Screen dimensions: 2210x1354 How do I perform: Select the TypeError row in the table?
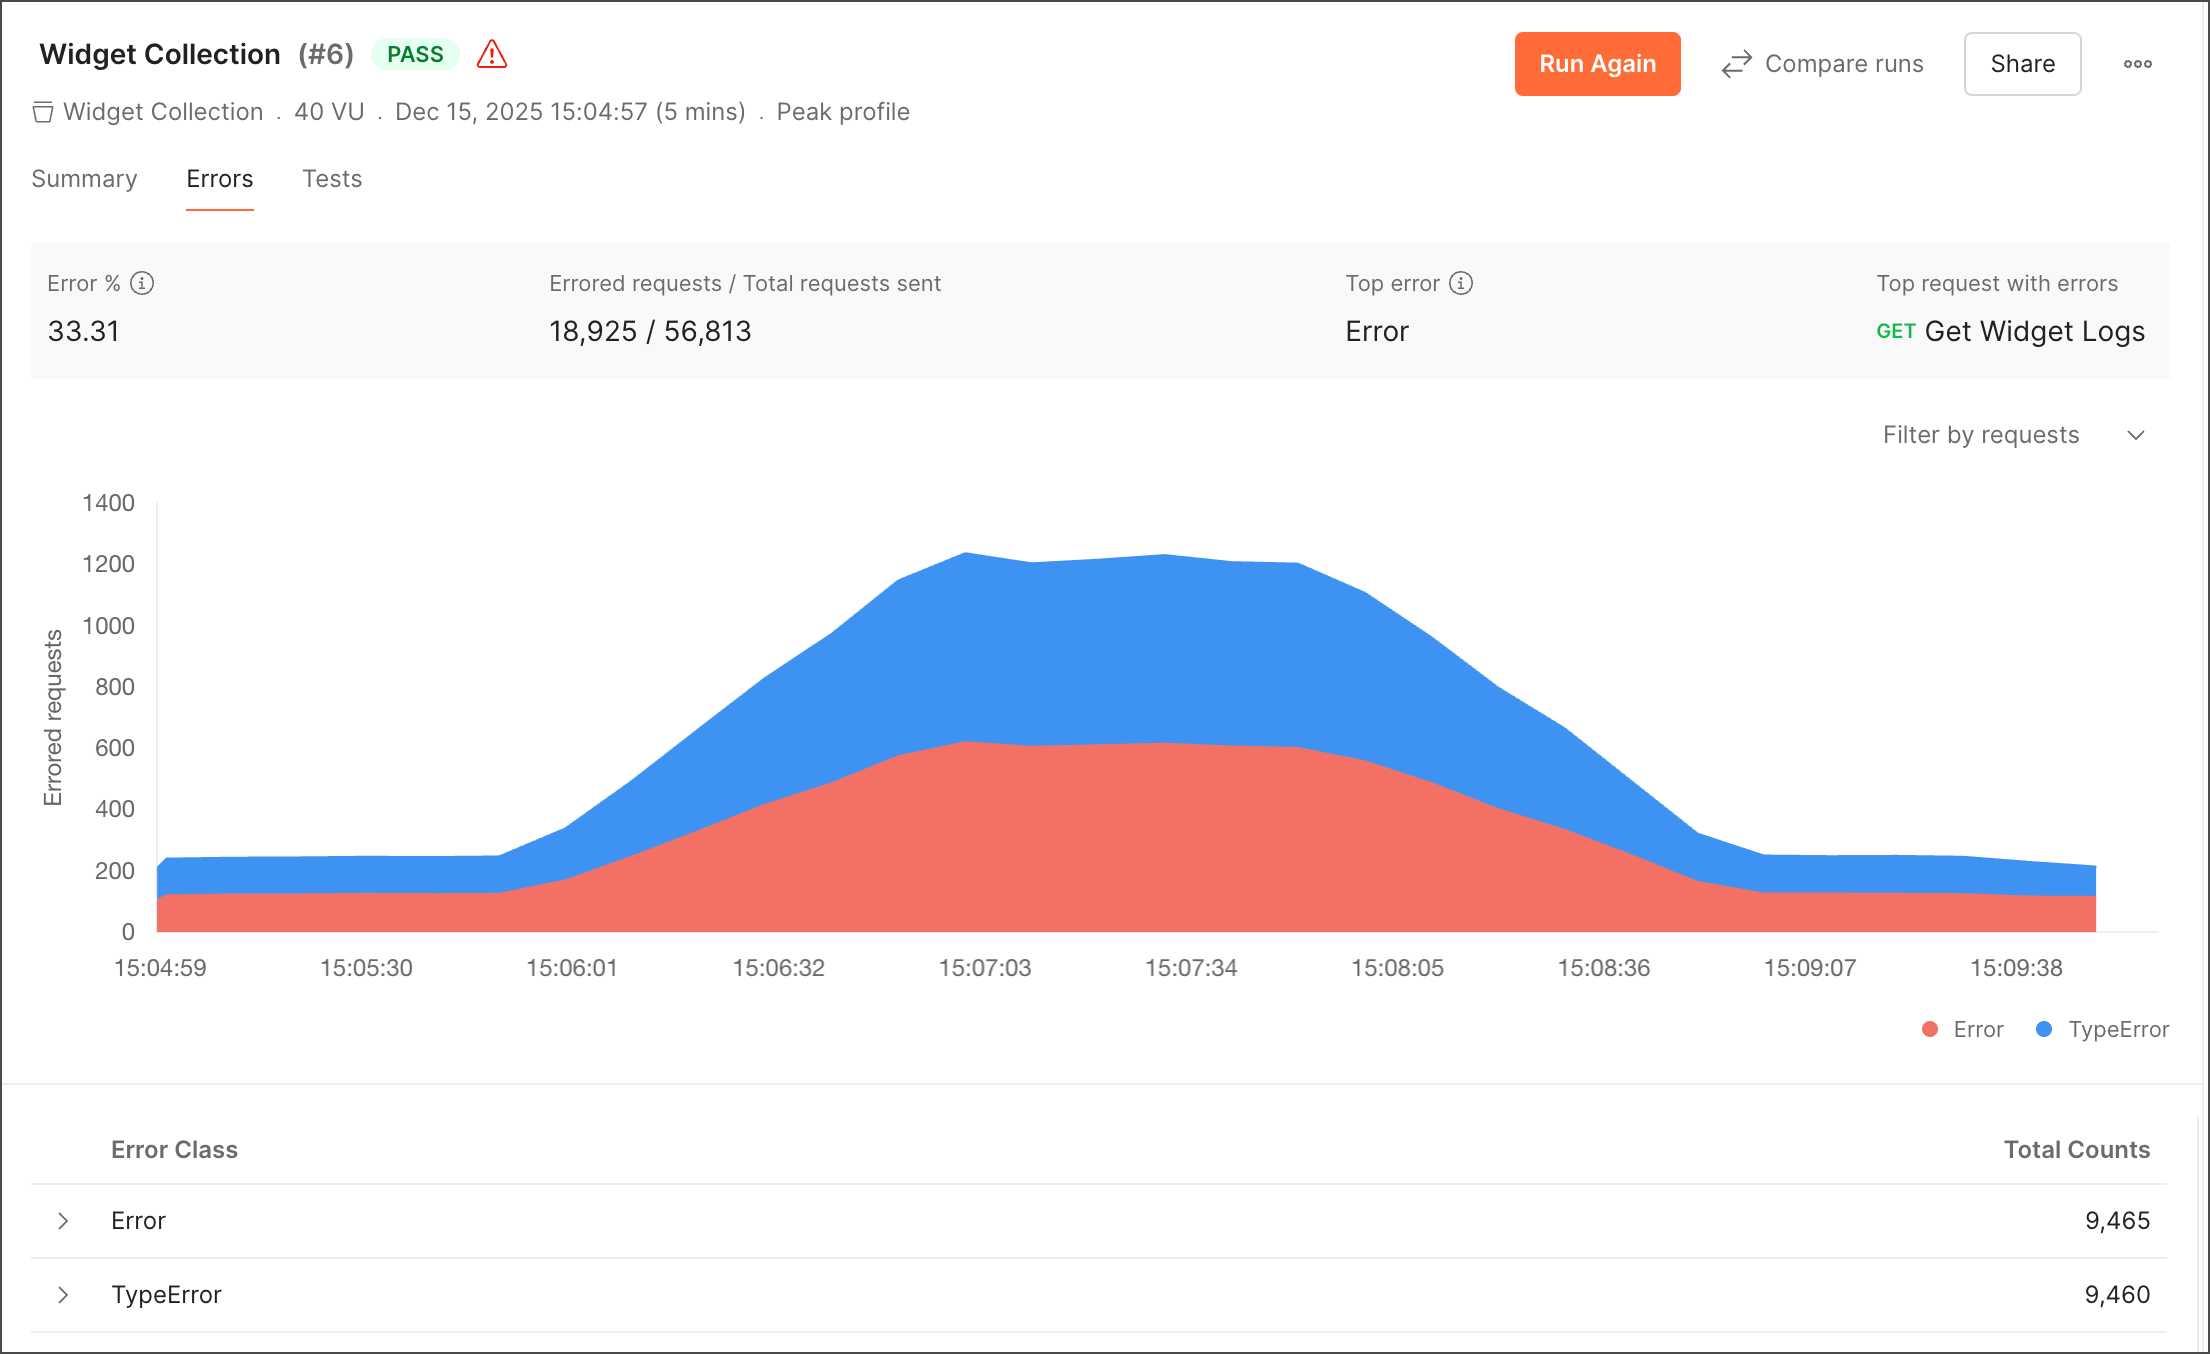click(167, 1294)
